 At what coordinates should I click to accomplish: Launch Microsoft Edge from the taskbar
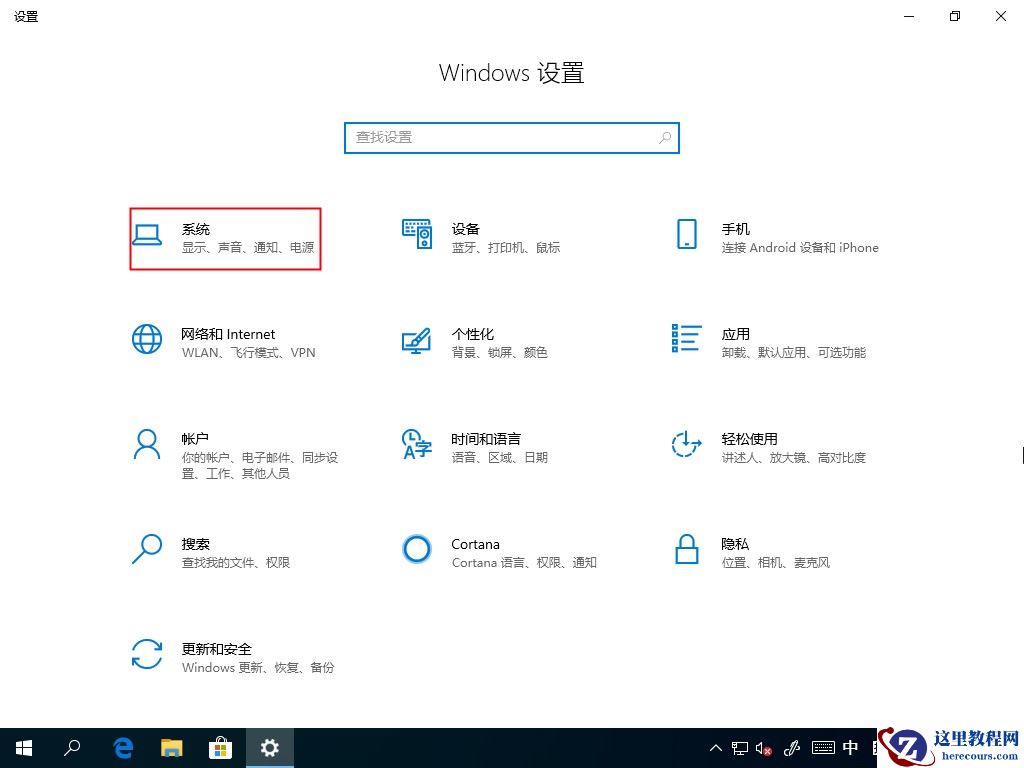point(122,747)
